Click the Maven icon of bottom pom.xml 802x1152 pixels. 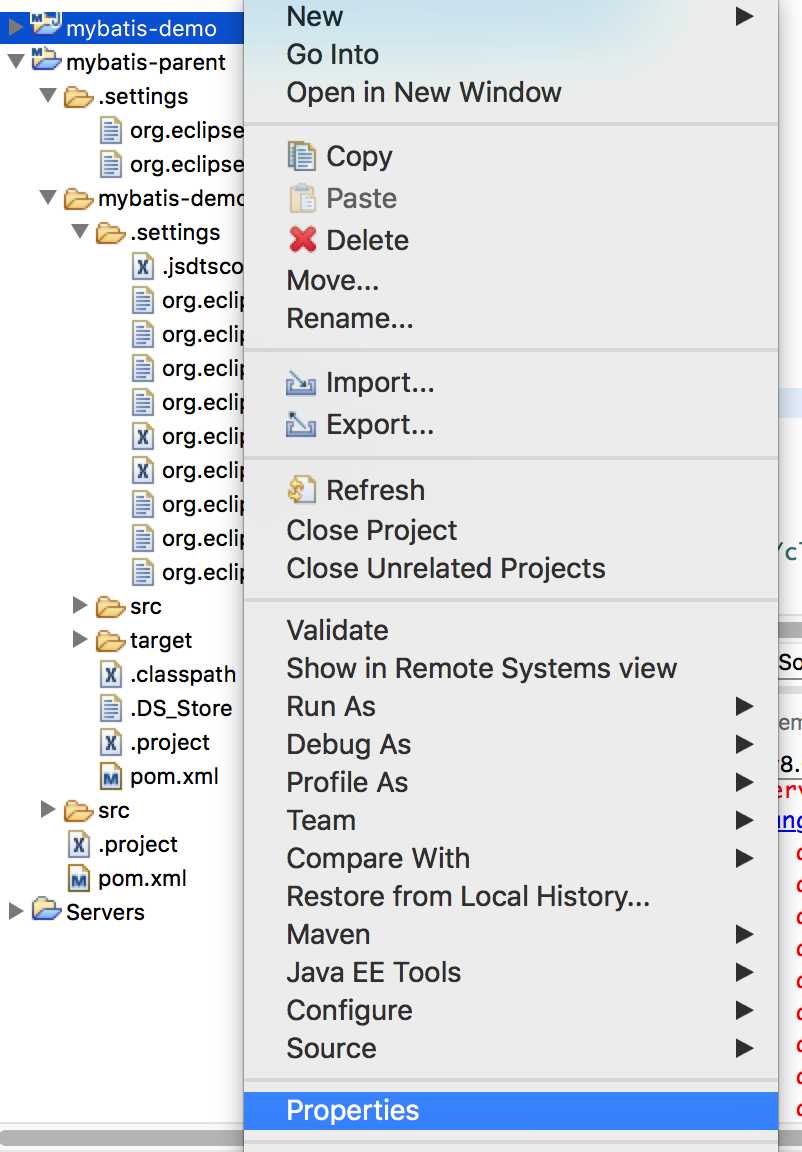78,878
